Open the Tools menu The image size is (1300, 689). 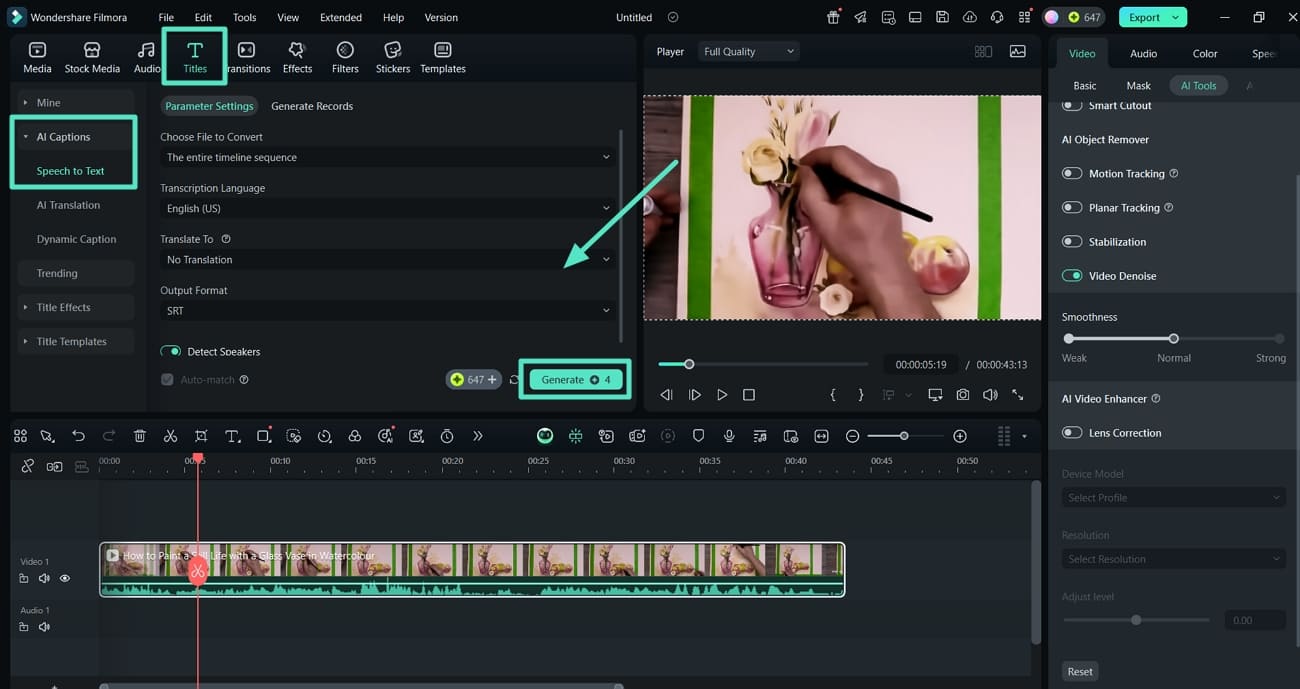[244, 17]
